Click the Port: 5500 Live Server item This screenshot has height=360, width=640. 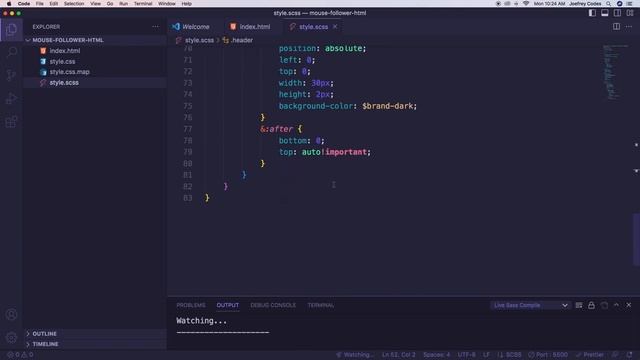548,355
